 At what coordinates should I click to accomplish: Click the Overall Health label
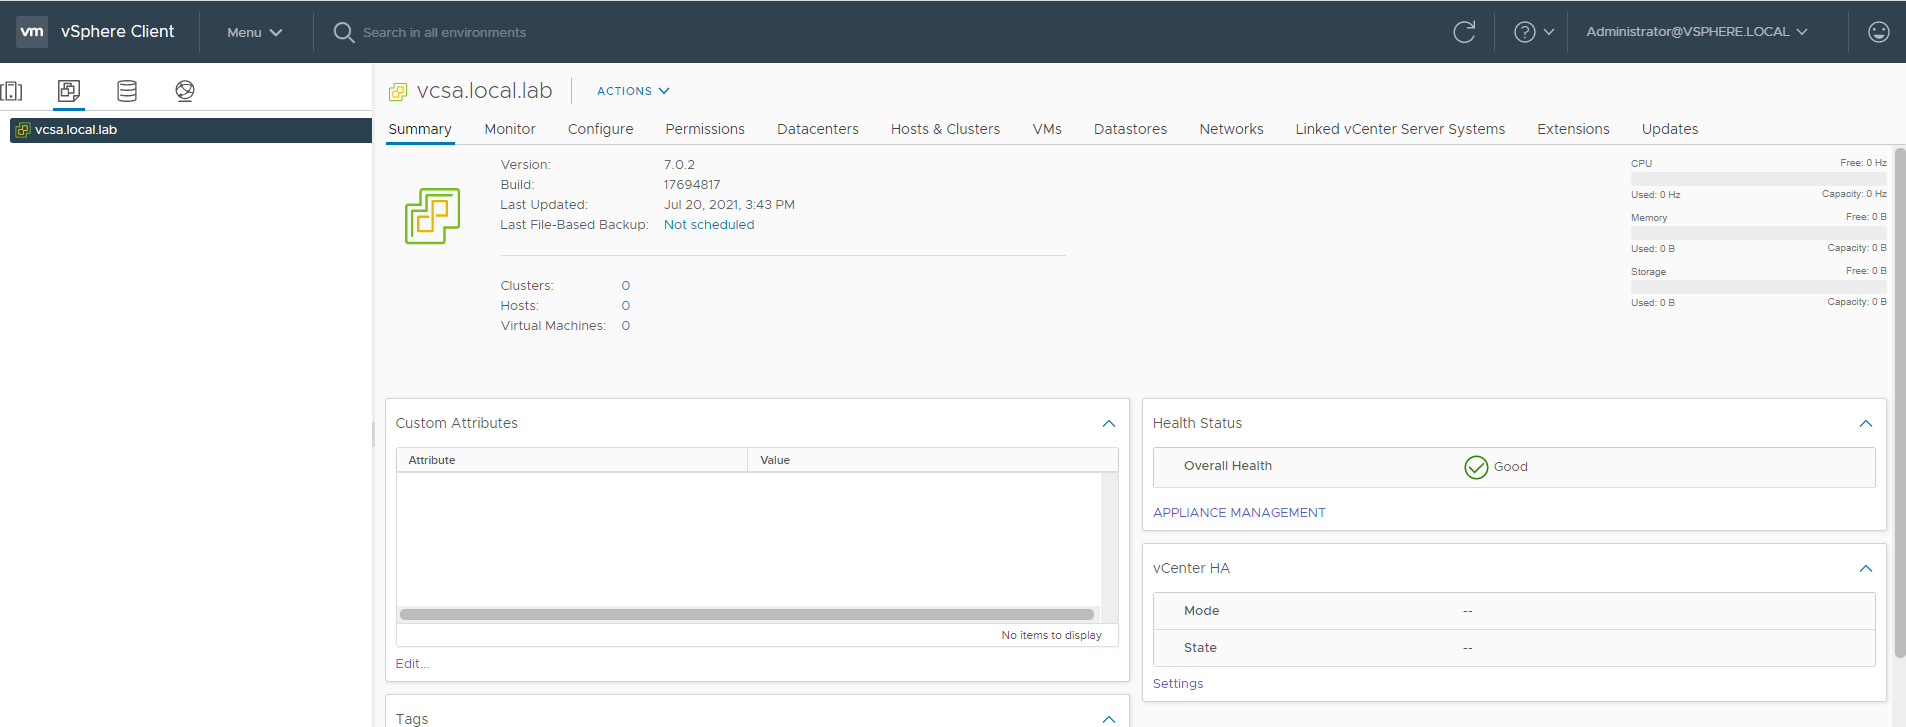[x=1228, y=466]
